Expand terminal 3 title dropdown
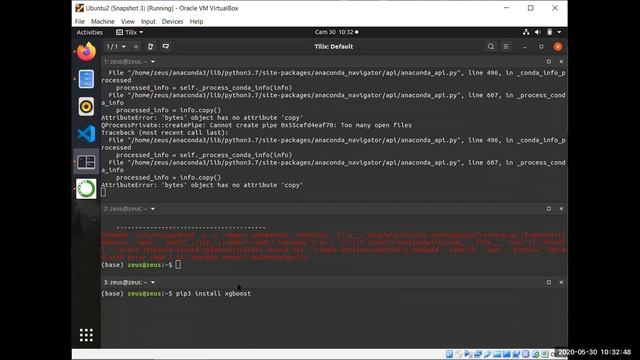 point(153,282)
